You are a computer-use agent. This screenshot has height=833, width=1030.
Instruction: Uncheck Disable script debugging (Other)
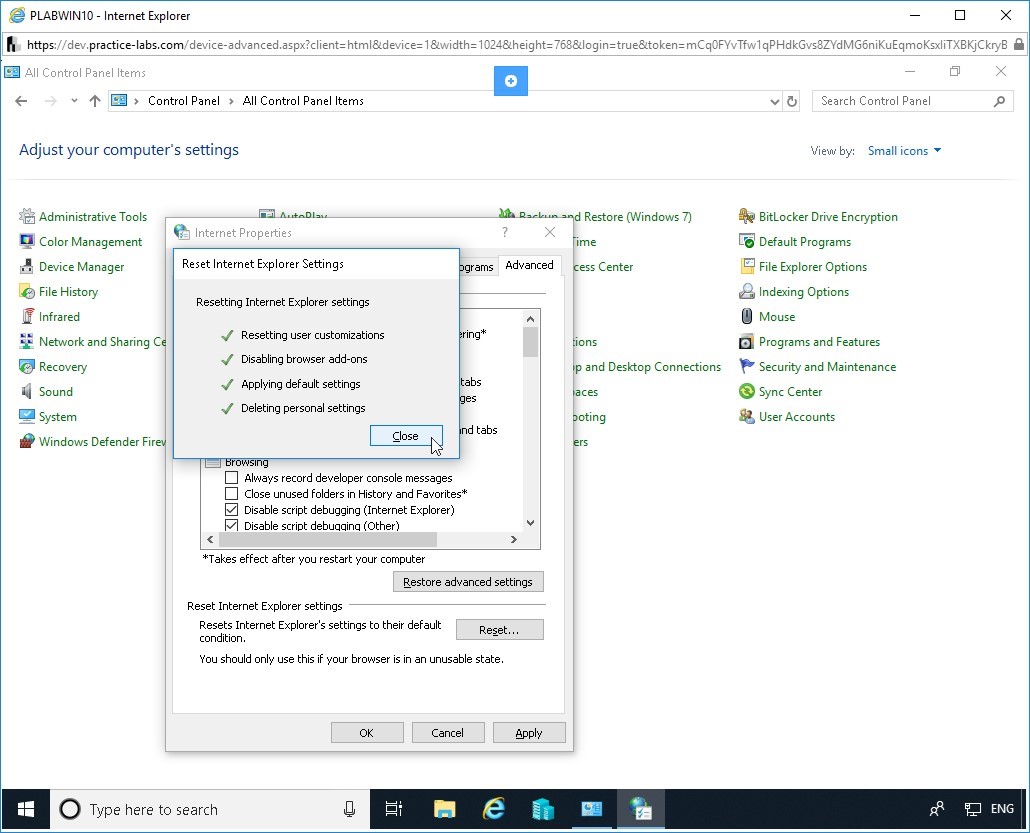231,526
